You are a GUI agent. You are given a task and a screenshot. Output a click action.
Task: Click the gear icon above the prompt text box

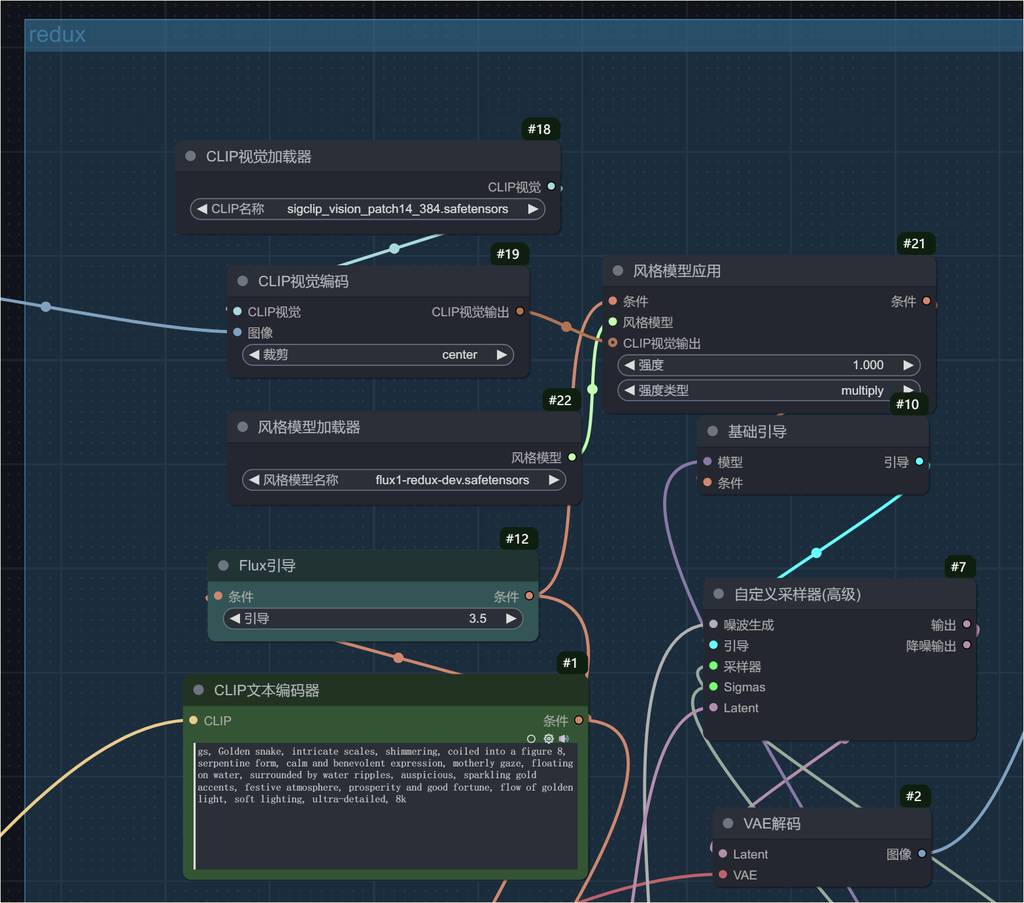click(548, 739)
